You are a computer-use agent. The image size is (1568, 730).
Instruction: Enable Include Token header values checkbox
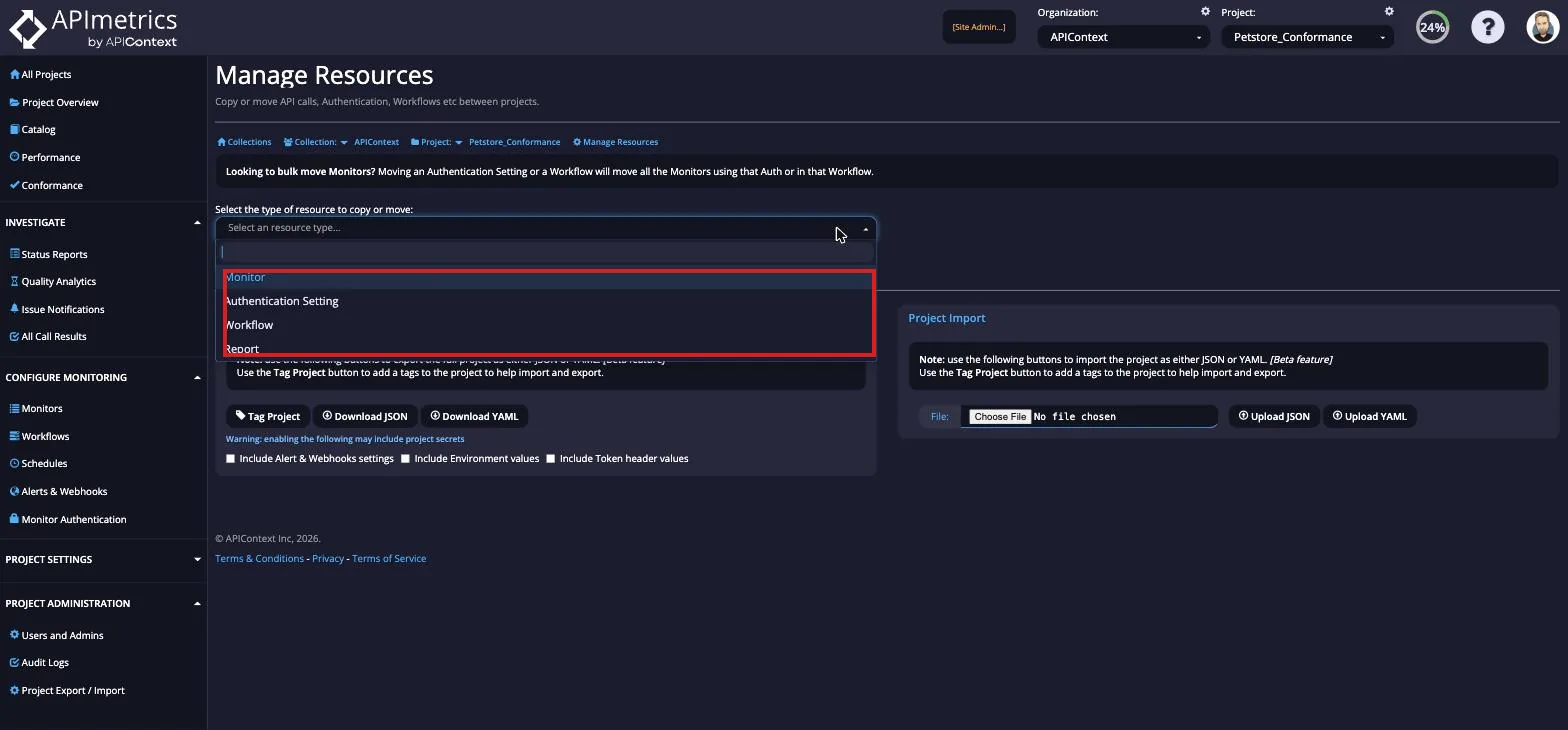pos(550,459)
